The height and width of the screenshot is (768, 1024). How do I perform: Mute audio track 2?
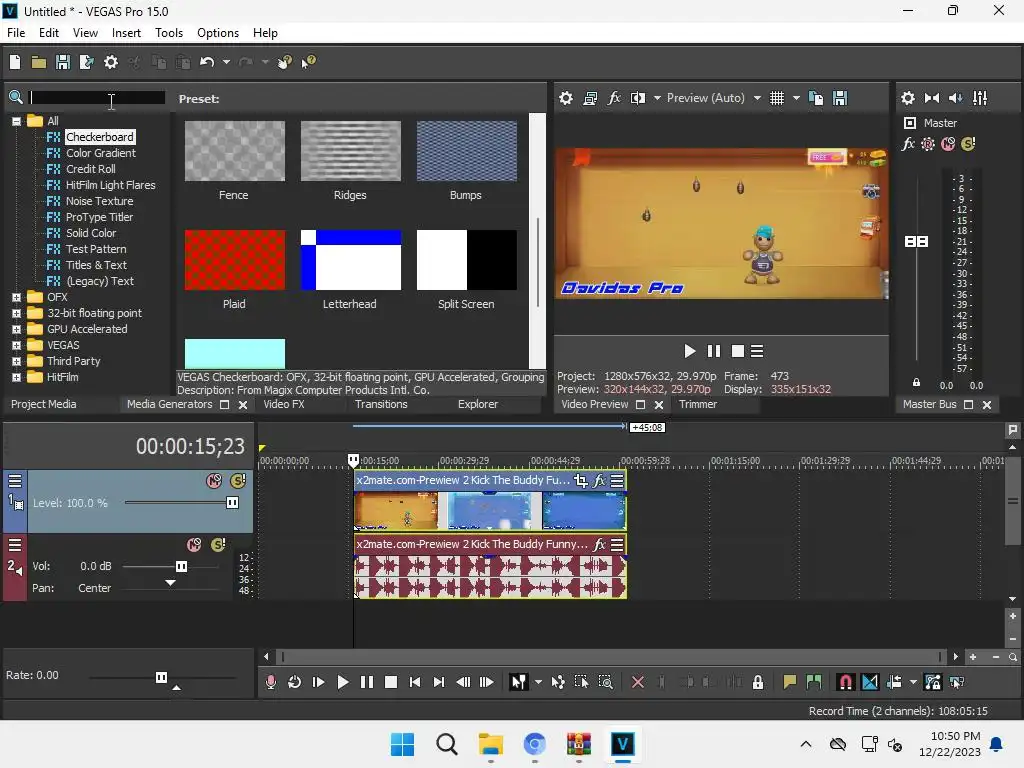(x=194, y=545)
